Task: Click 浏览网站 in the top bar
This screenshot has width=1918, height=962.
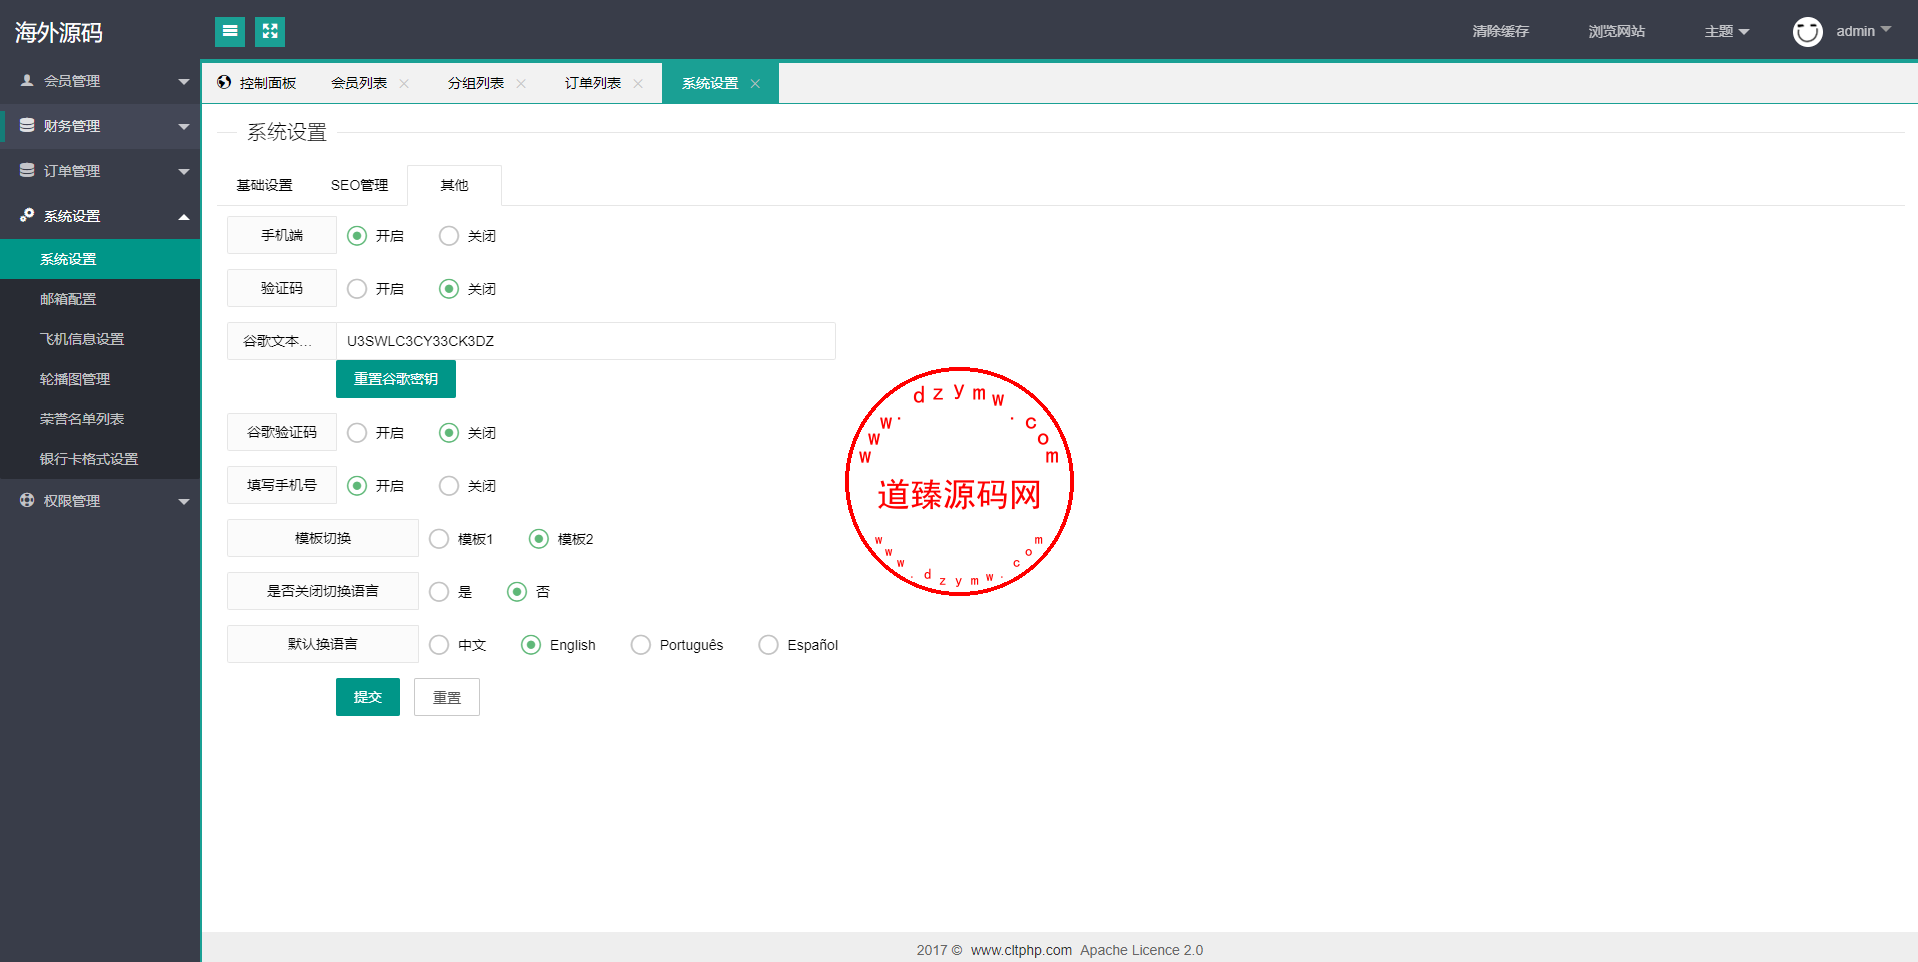Action: pos(1616,32)
